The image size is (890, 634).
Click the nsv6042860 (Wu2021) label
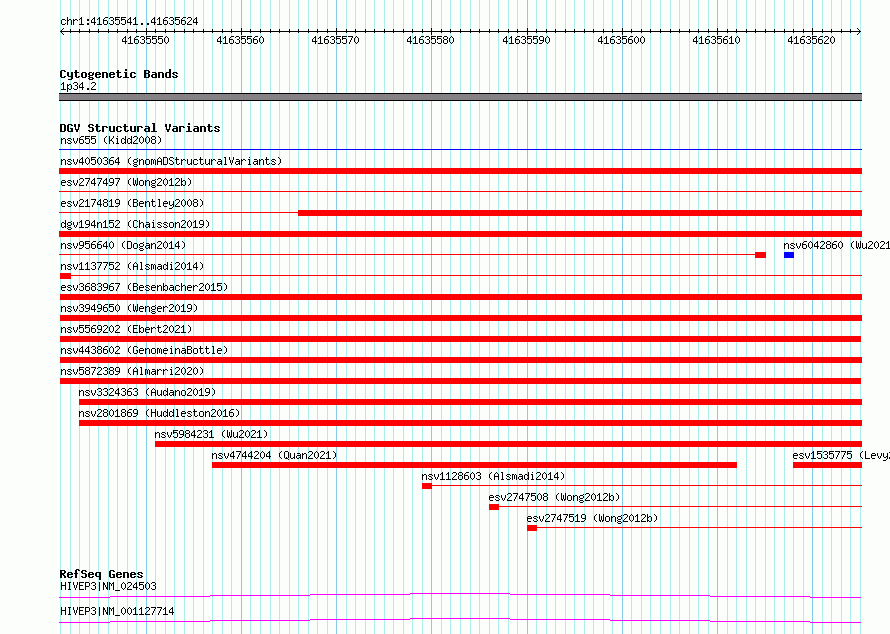[x=837, y=245]
